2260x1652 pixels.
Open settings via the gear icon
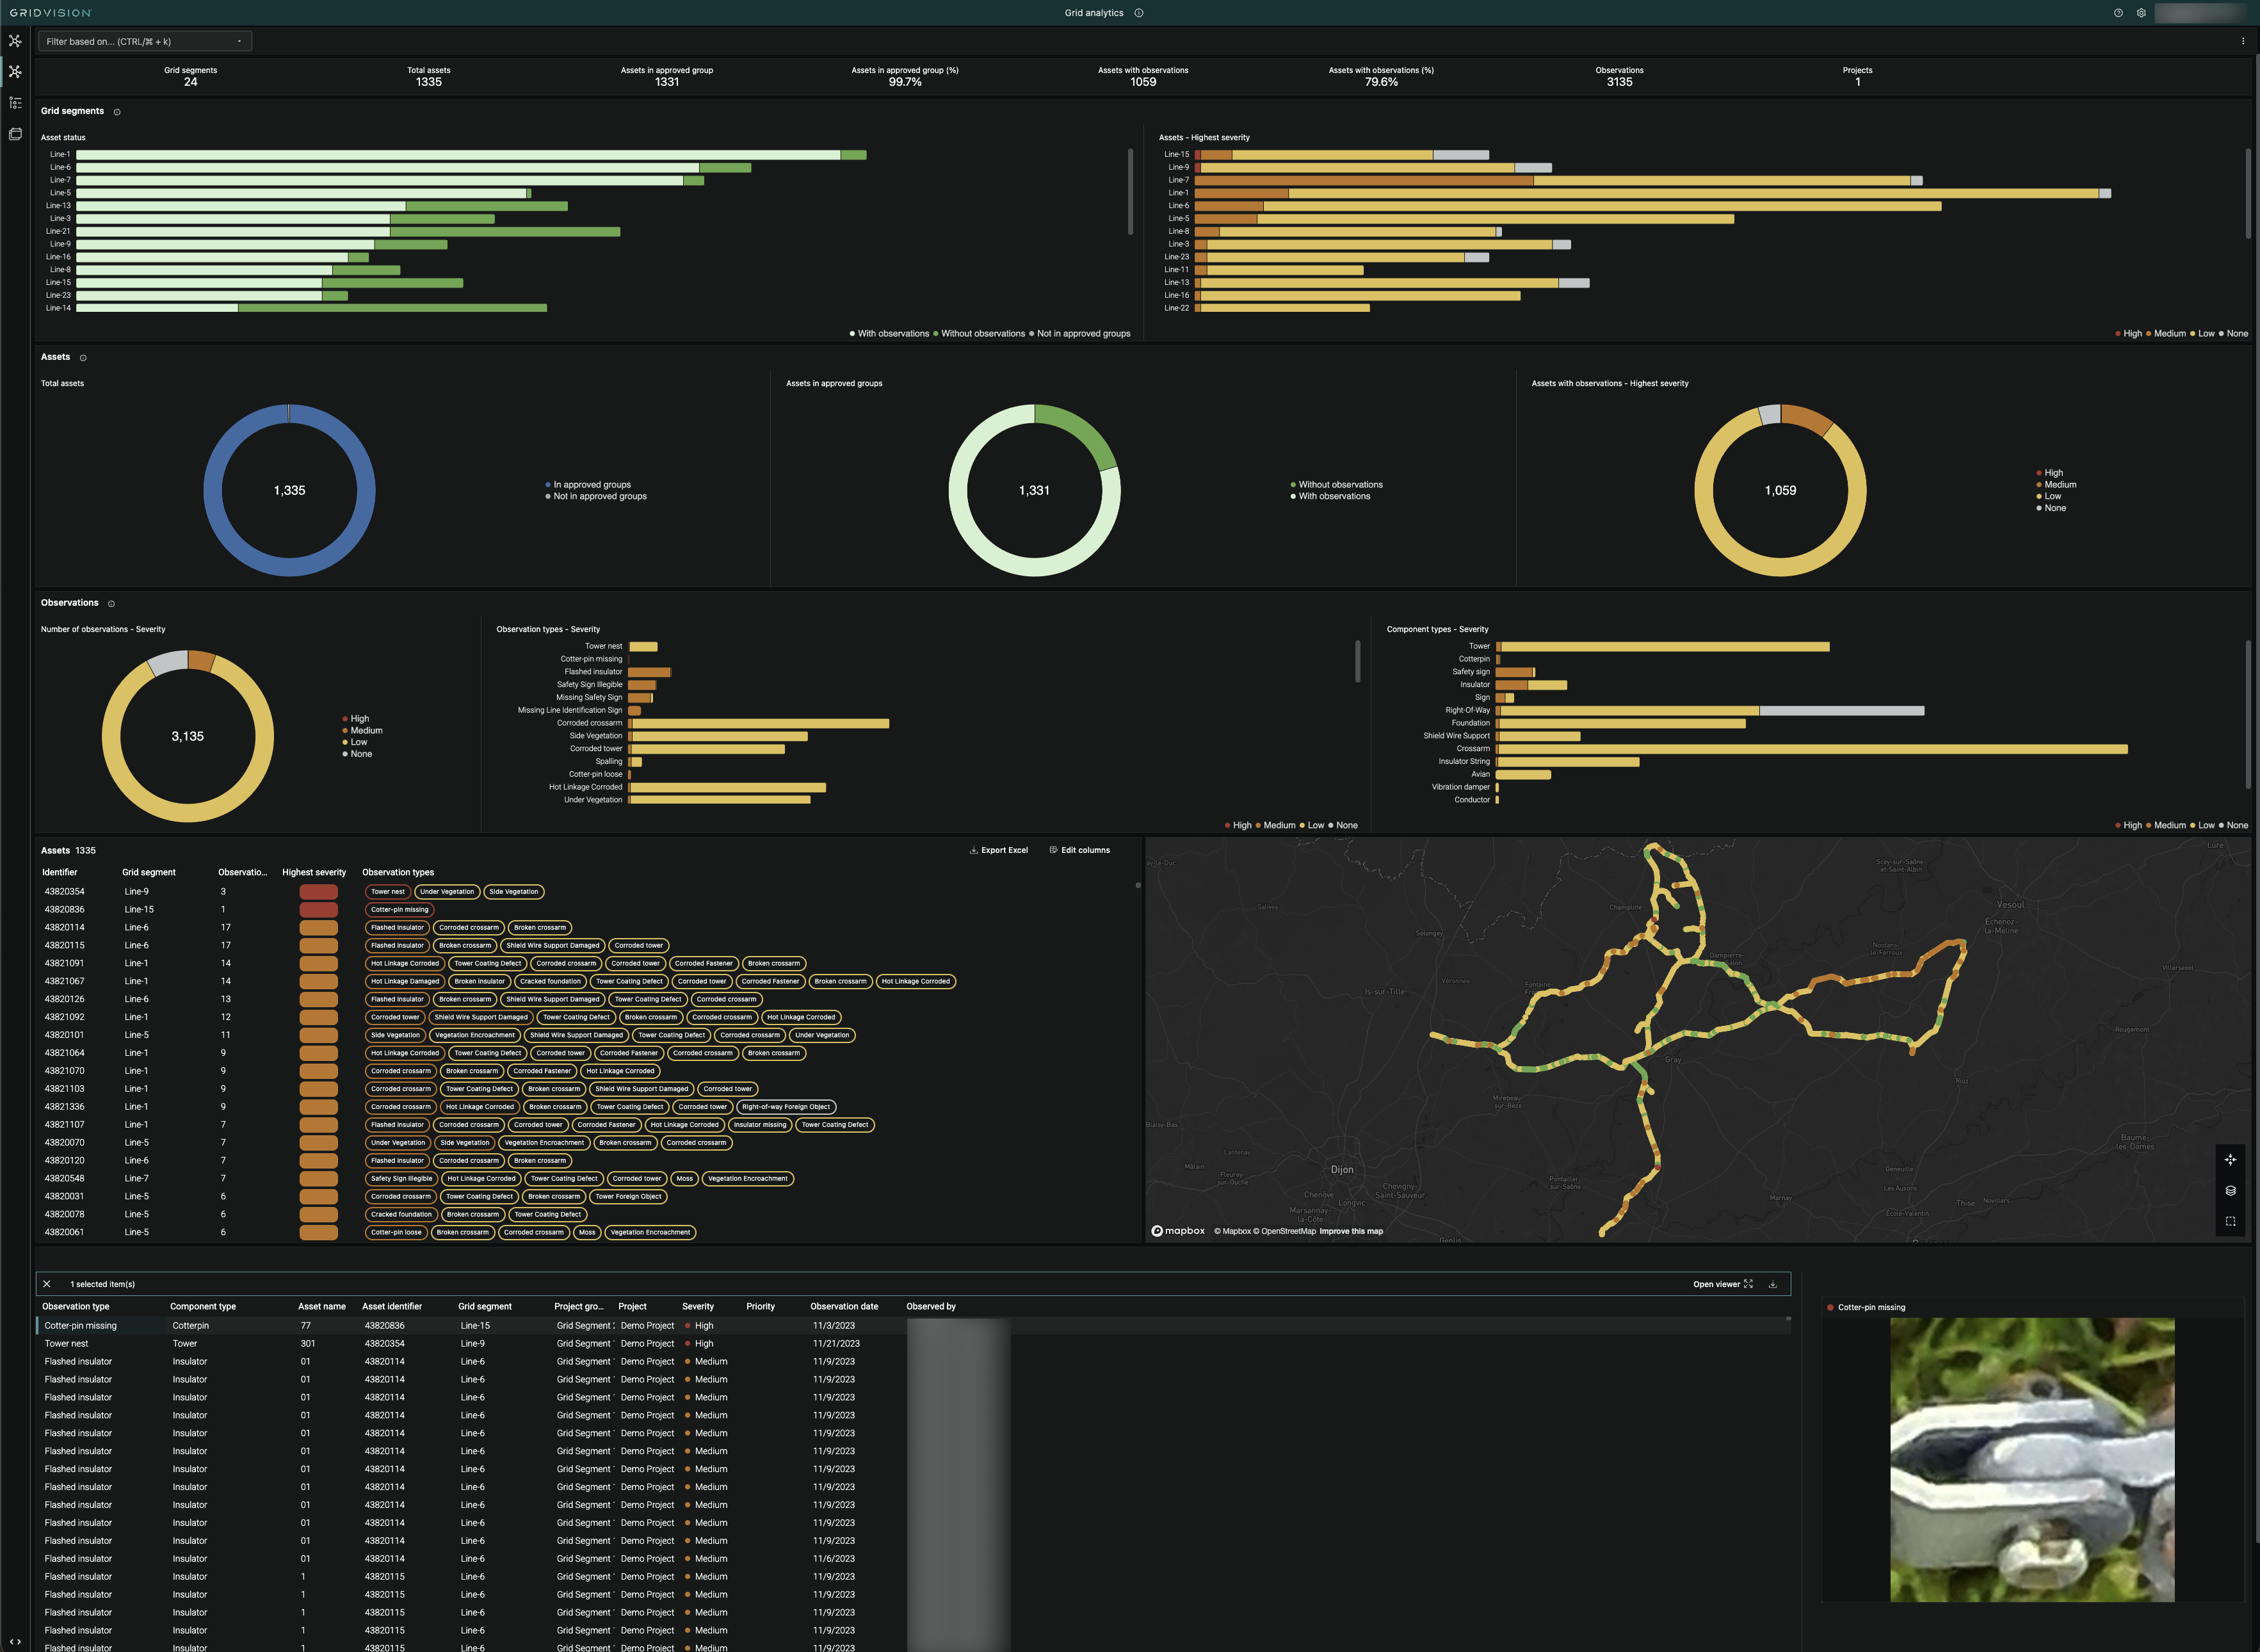[2141, 13]
